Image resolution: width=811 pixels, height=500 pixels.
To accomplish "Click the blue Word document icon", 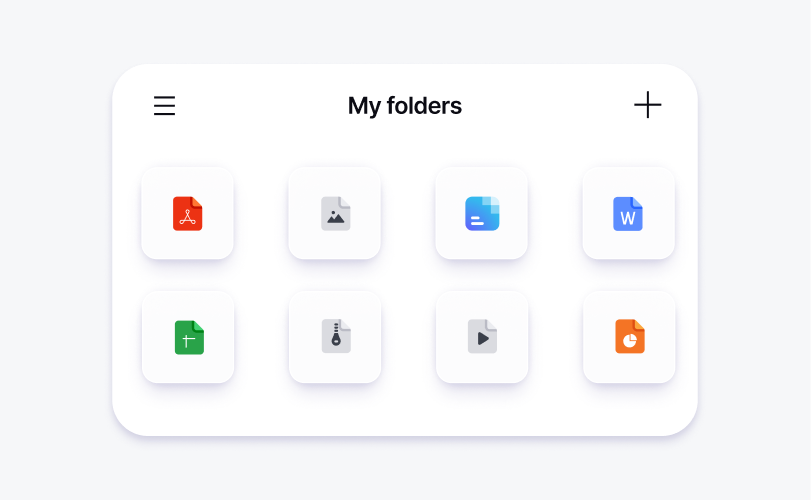I will 628,214.
